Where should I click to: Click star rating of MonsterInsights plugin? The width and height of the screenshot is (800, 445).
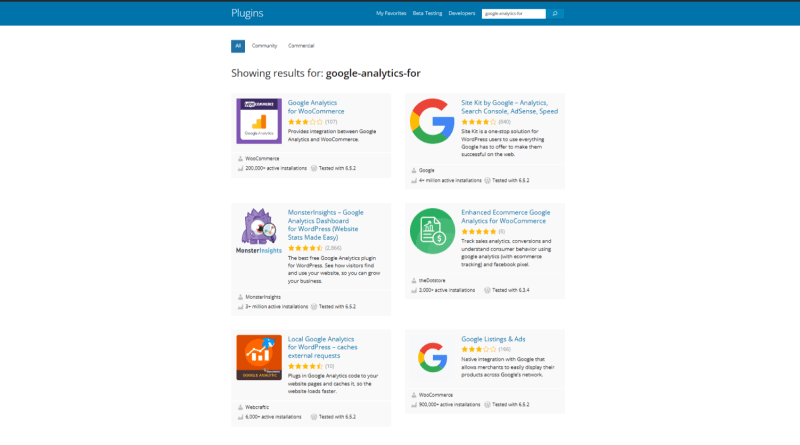(305, 248)
